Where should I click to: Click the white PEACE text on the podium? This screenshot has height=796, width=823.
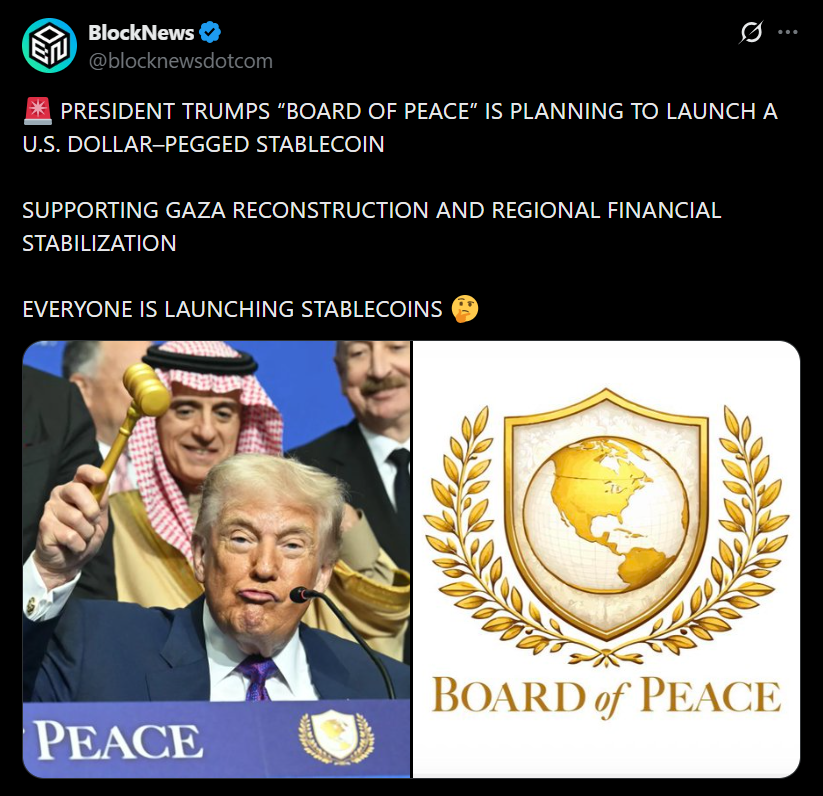point(118,740)
